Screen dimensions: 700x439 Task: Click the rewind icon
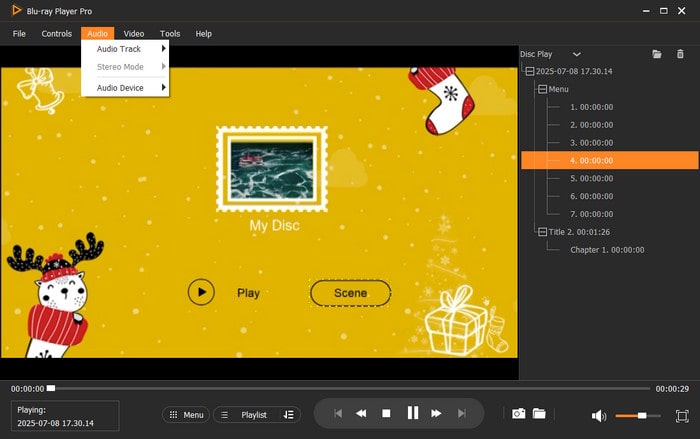[361, 413]
